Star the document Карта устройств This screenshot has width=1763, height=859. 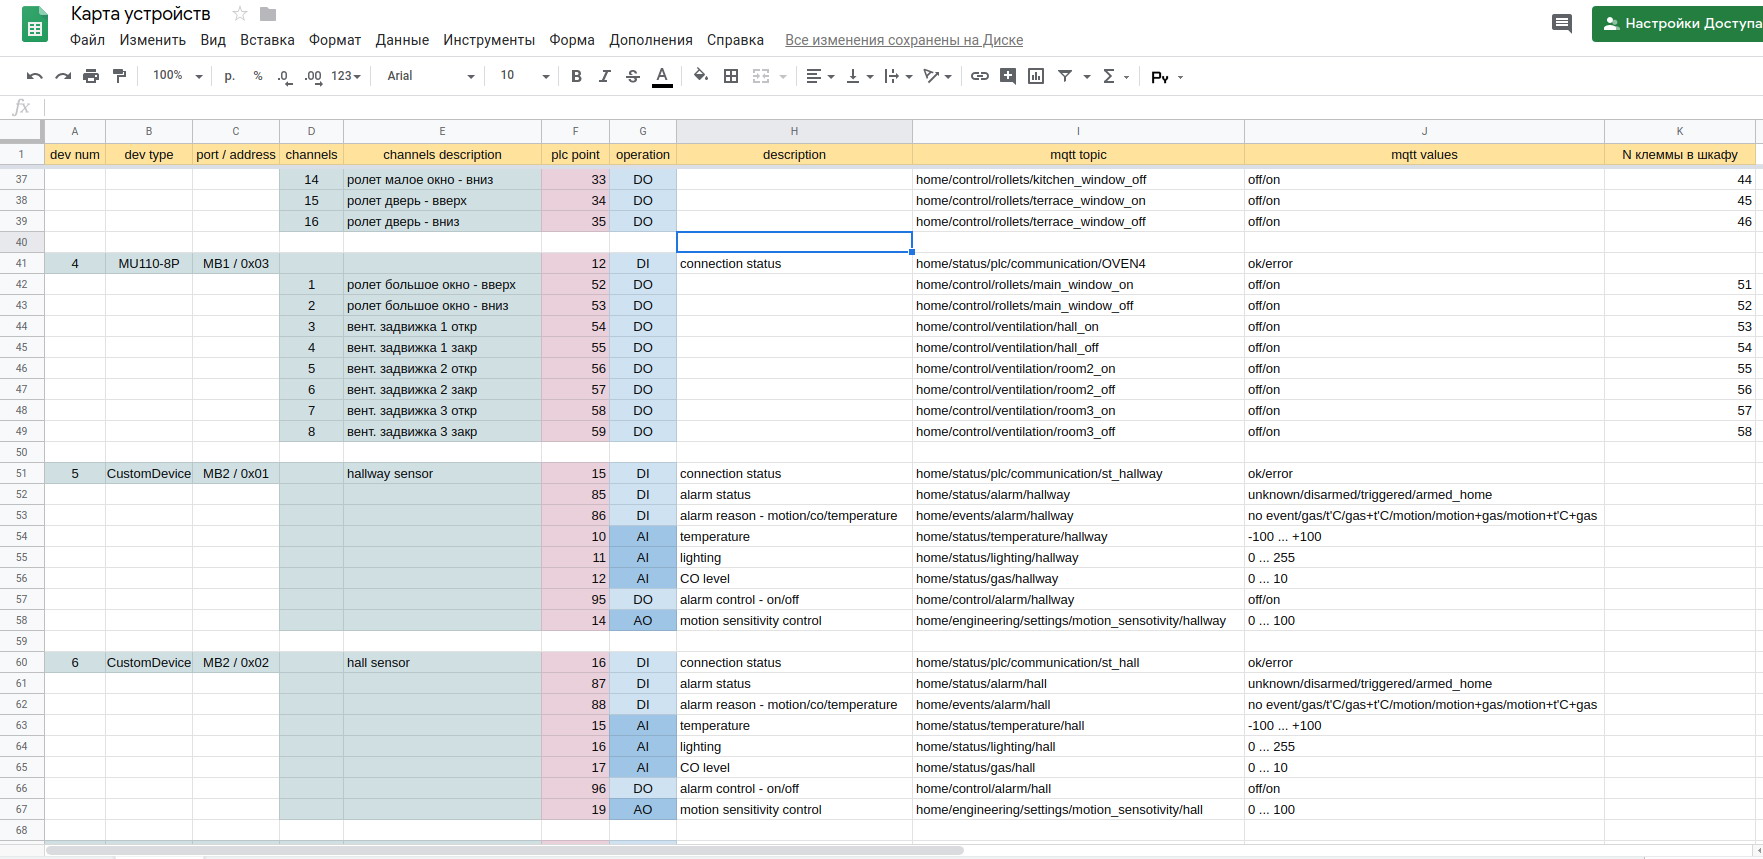[240, 14]
